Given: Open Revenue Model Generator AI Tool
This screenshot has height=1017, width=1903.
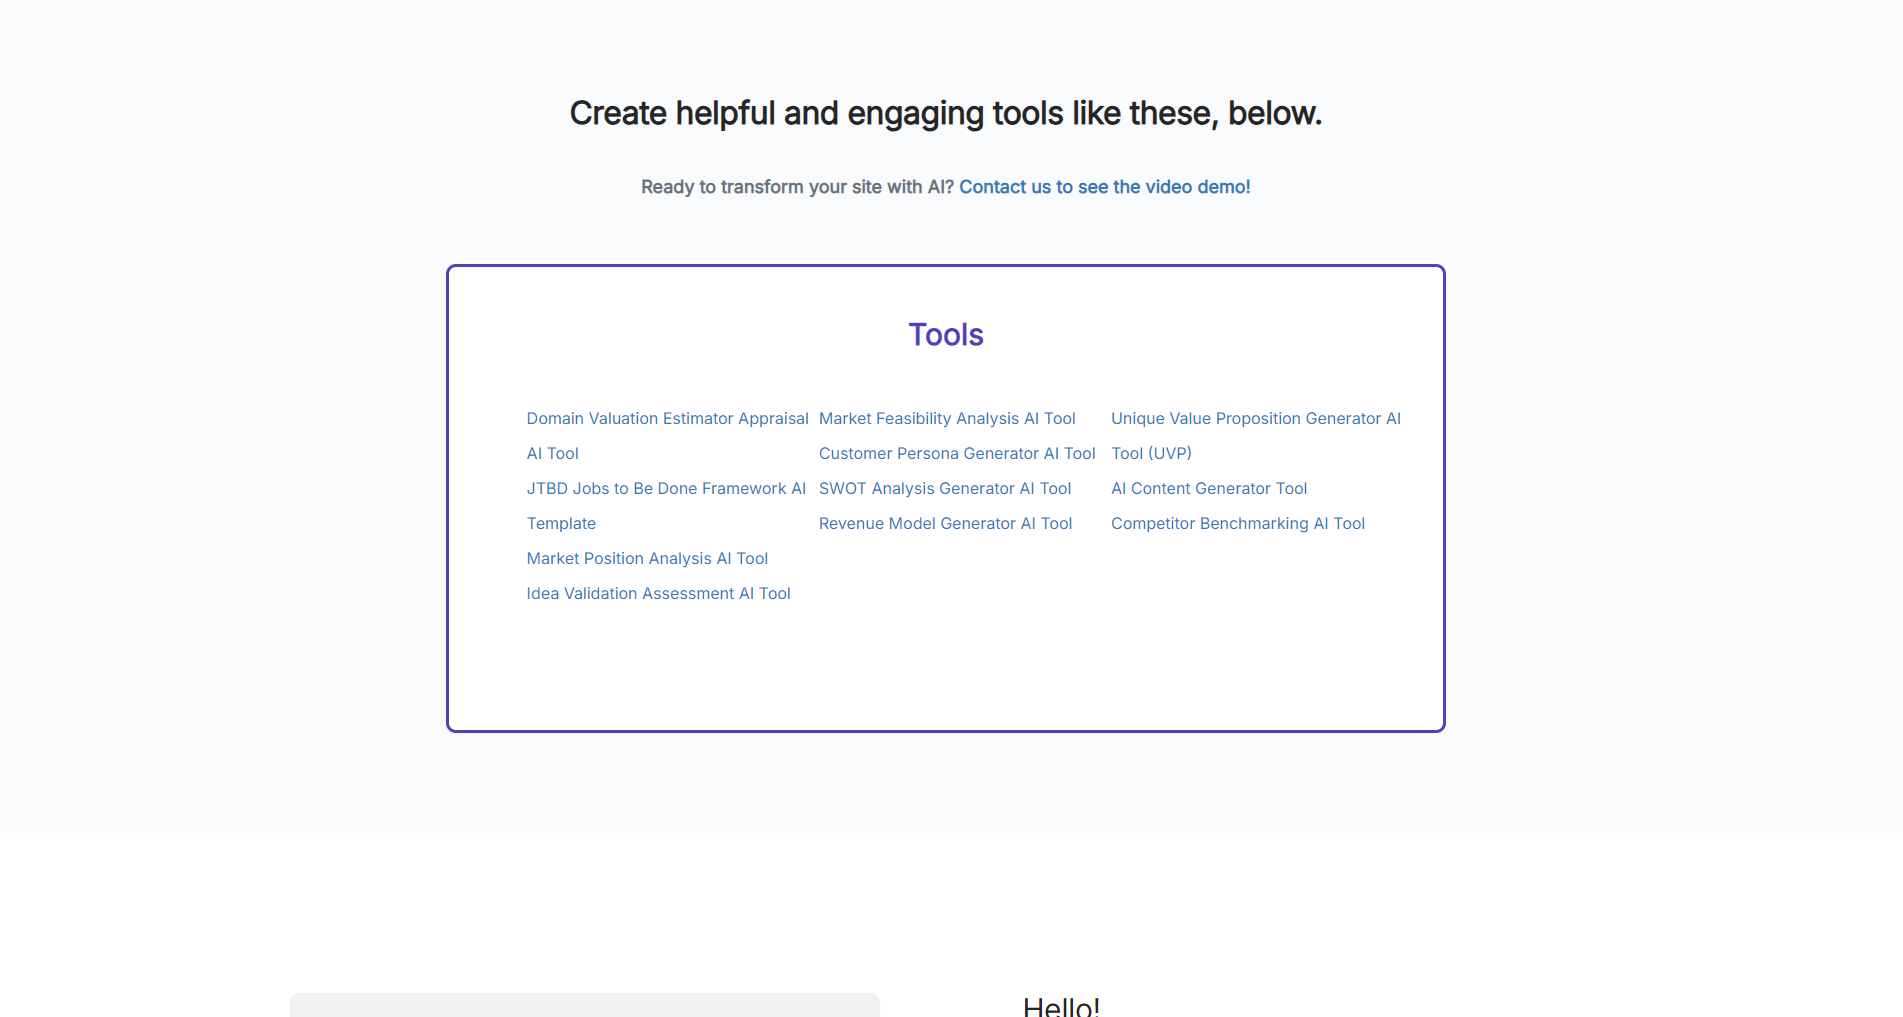Looking at the screenshot, I should 945,524.
